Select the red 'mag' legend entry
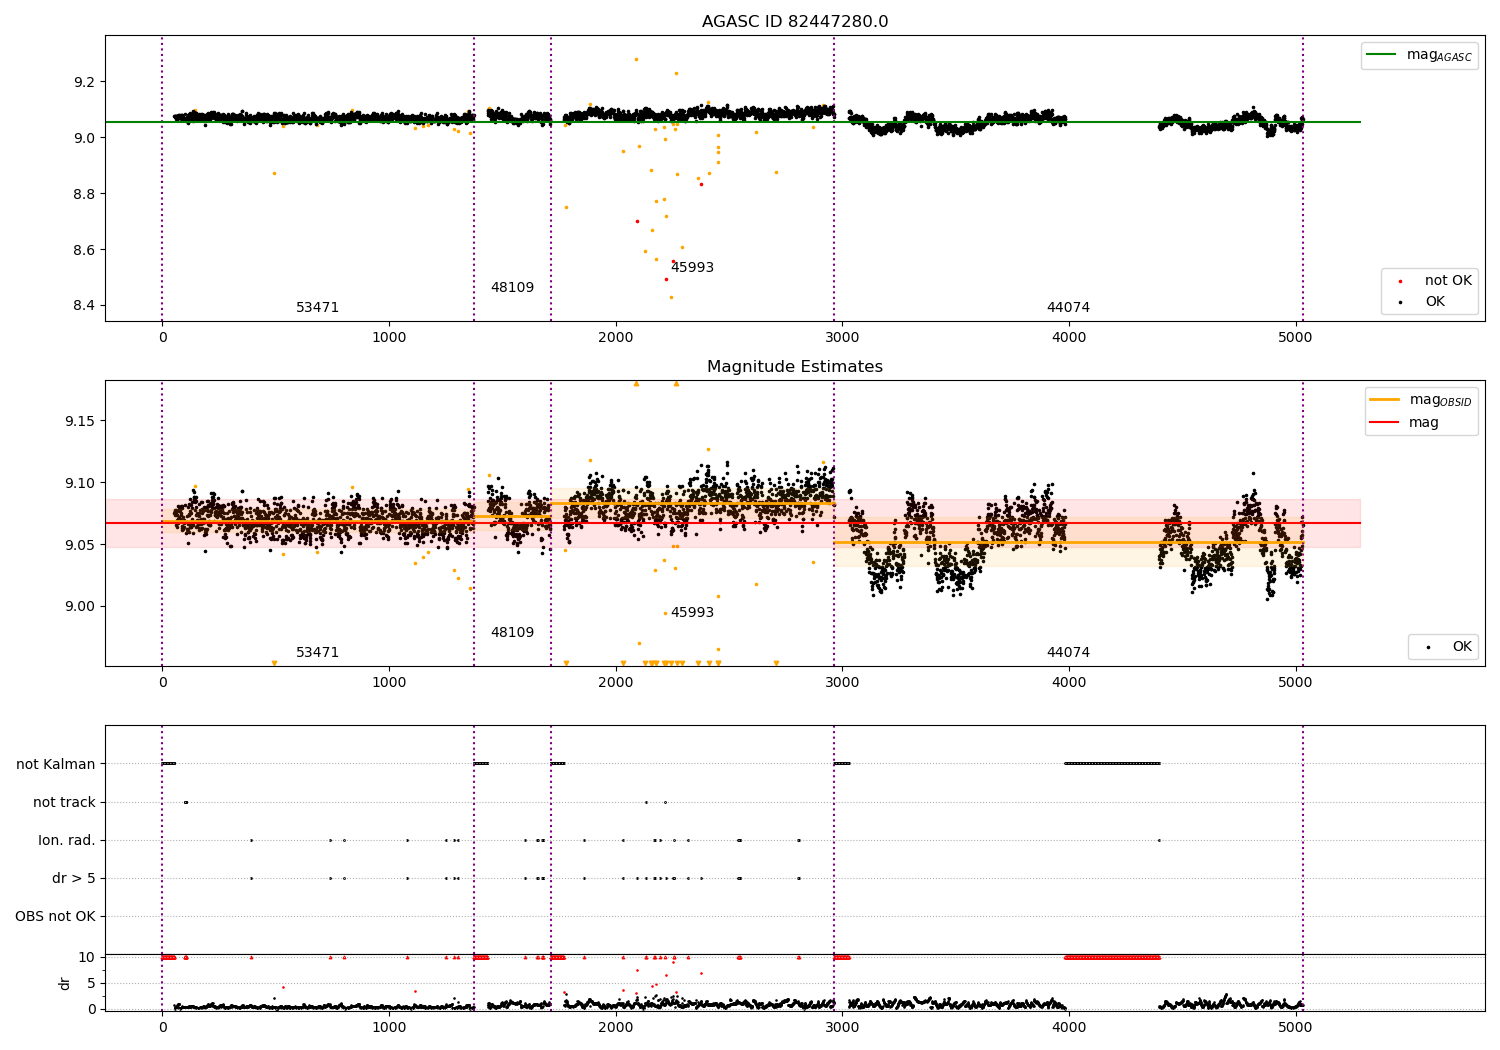 [1405, 423]
